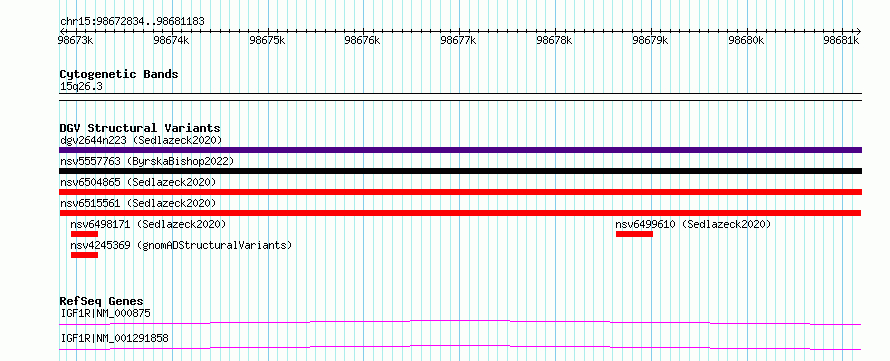Click the 98675k ruler tick label

pos(267,40)
